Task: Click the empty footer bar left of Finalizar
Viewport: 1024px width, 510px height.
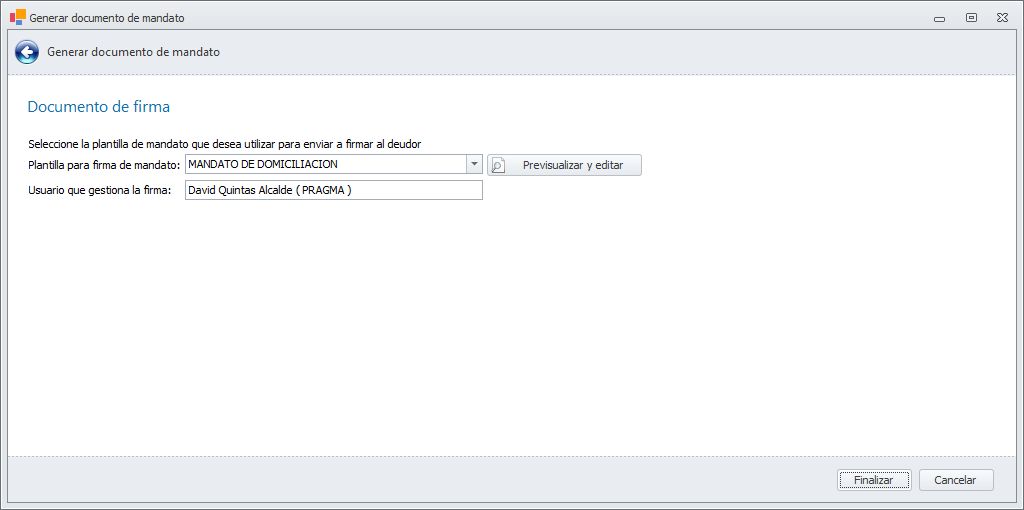Action: pos(400,480)
